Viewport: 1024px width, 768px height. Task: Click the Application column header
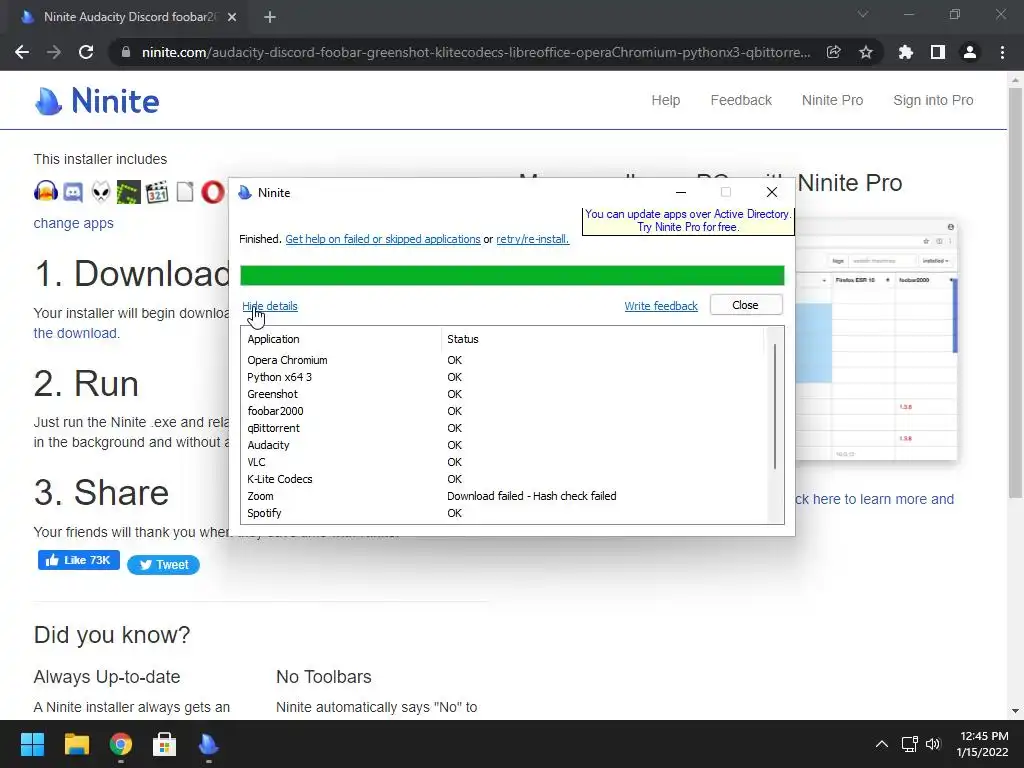coord(342,339)
